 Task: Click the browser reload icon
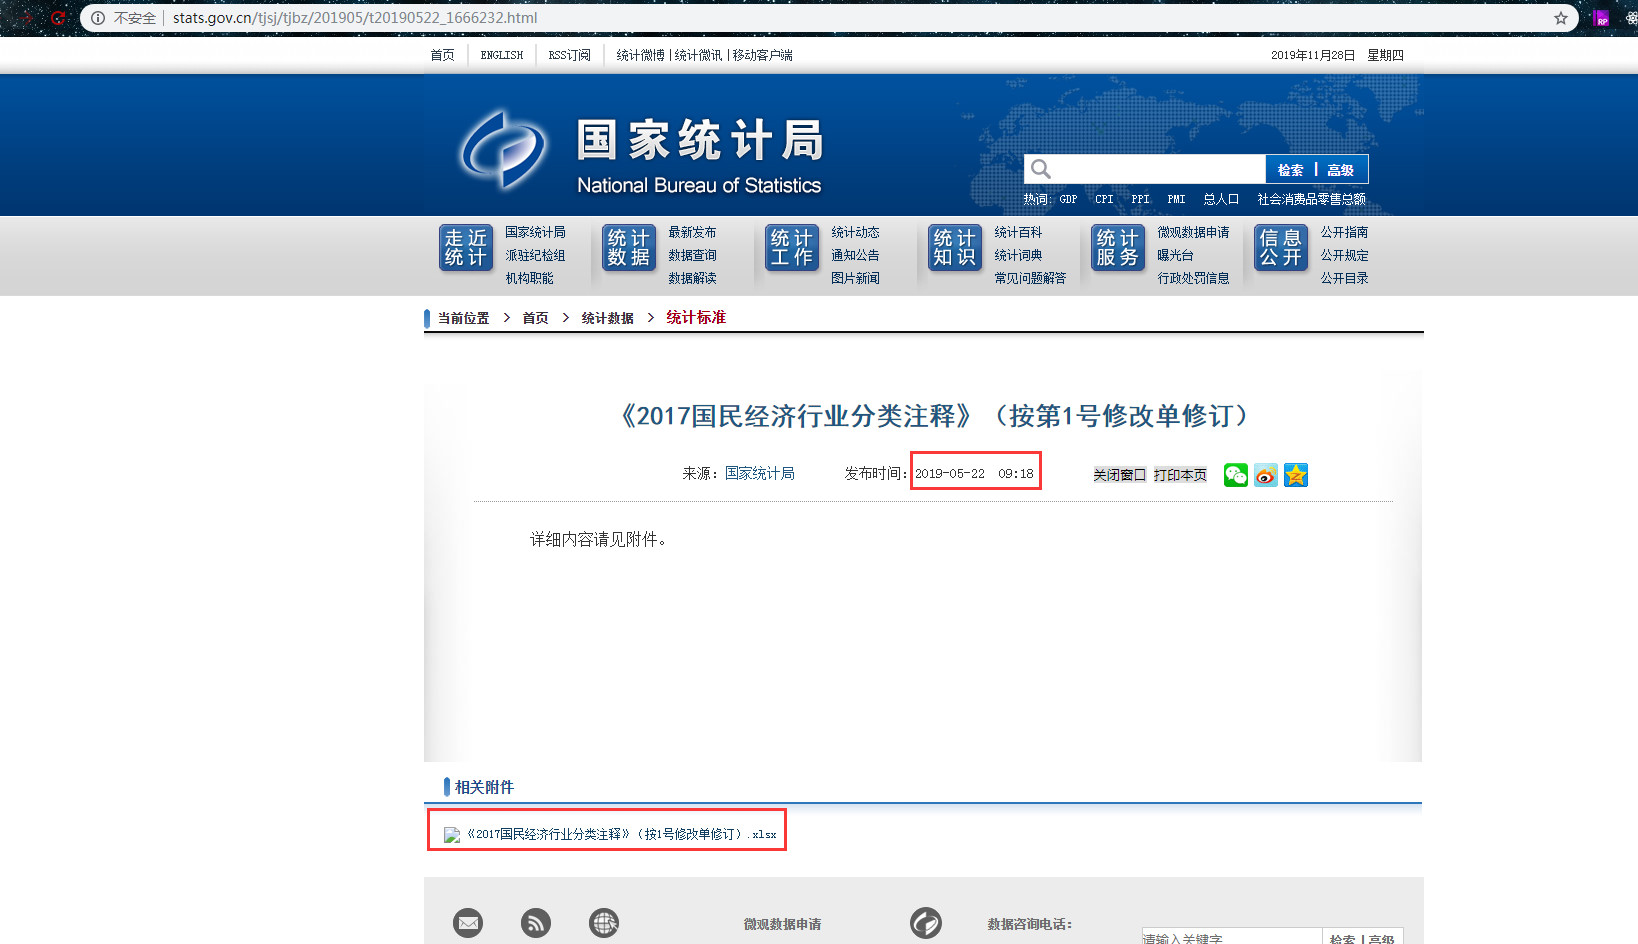coord(58,18)
